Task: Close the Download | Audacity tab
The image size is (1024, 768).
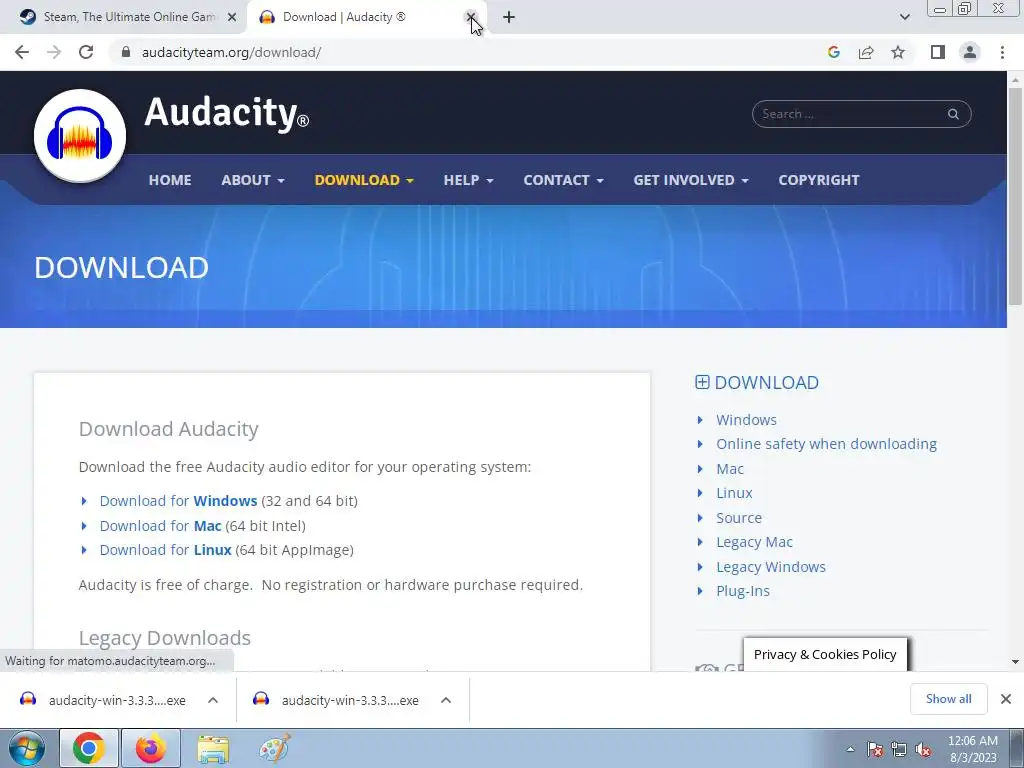Action: click(470, 17)
